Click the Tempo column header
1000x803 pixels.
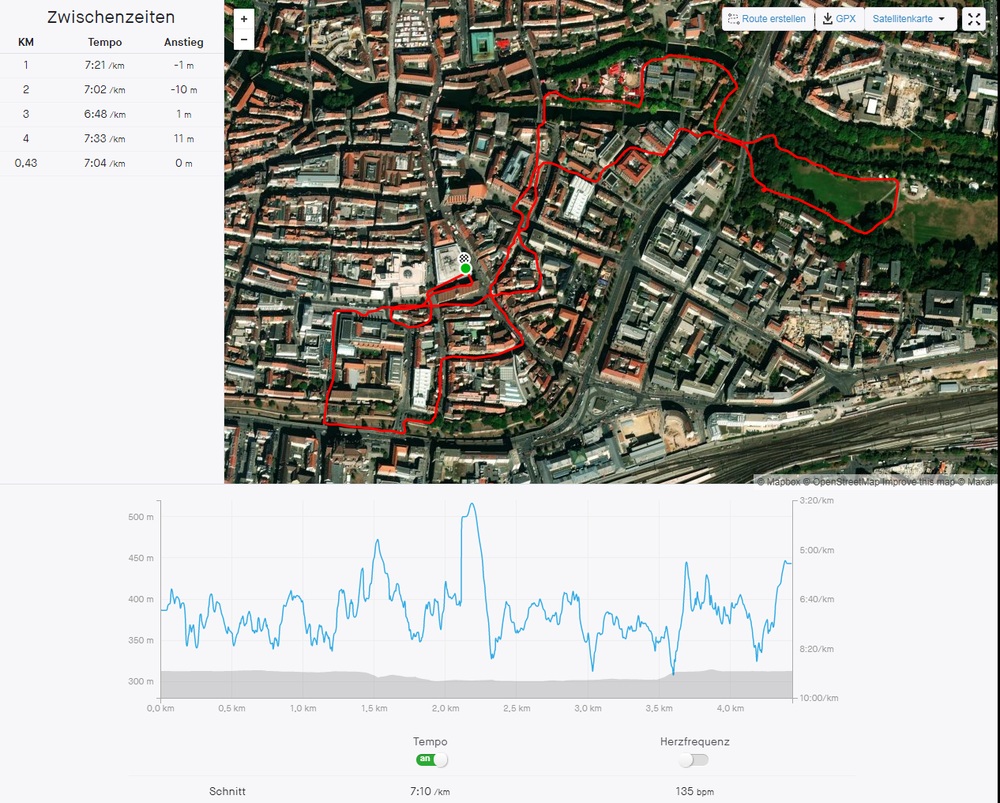tap(105, 42)
